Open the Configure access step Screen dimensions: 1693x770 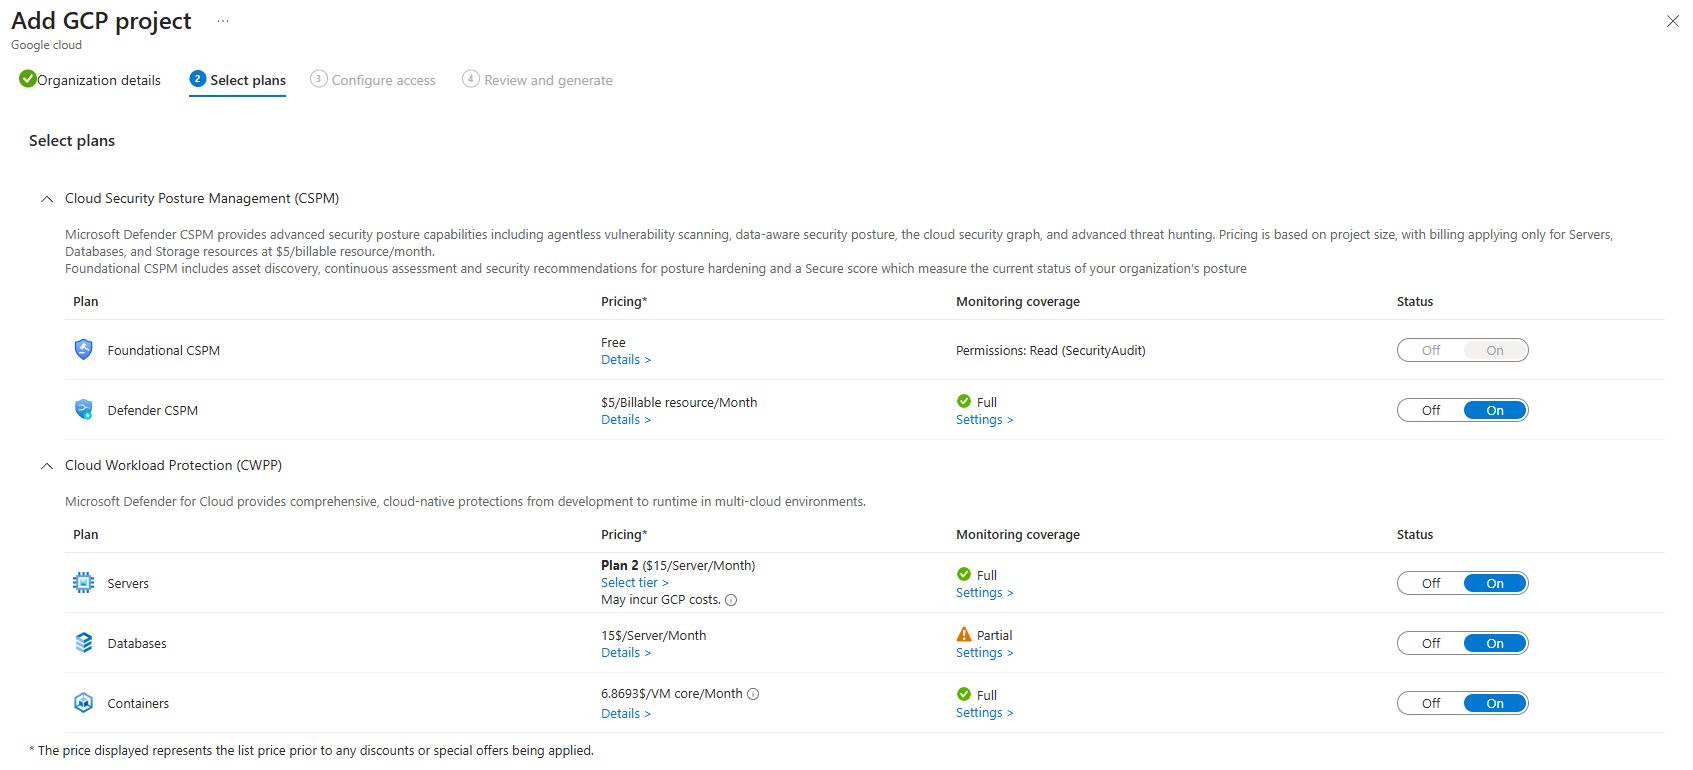373,80
